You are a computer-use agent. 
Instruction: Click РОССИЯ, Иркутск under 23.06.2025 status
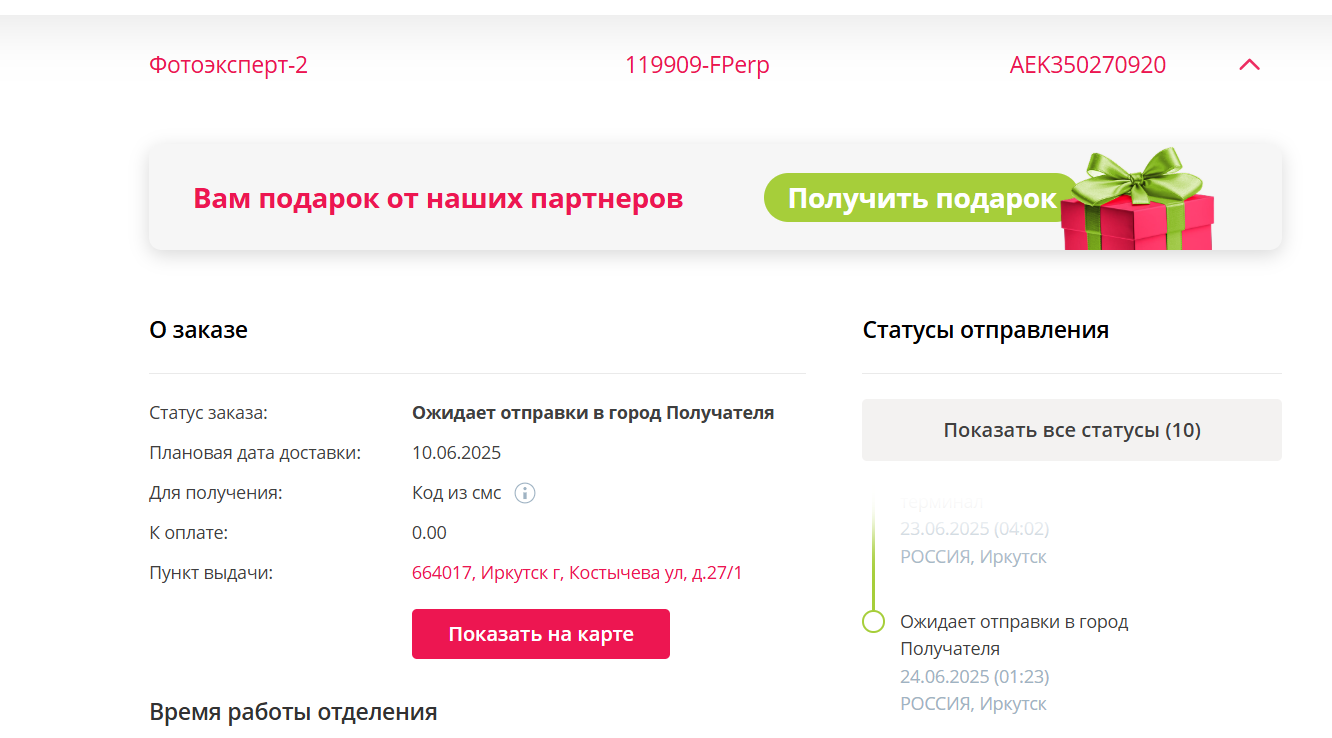pos(973,556)
